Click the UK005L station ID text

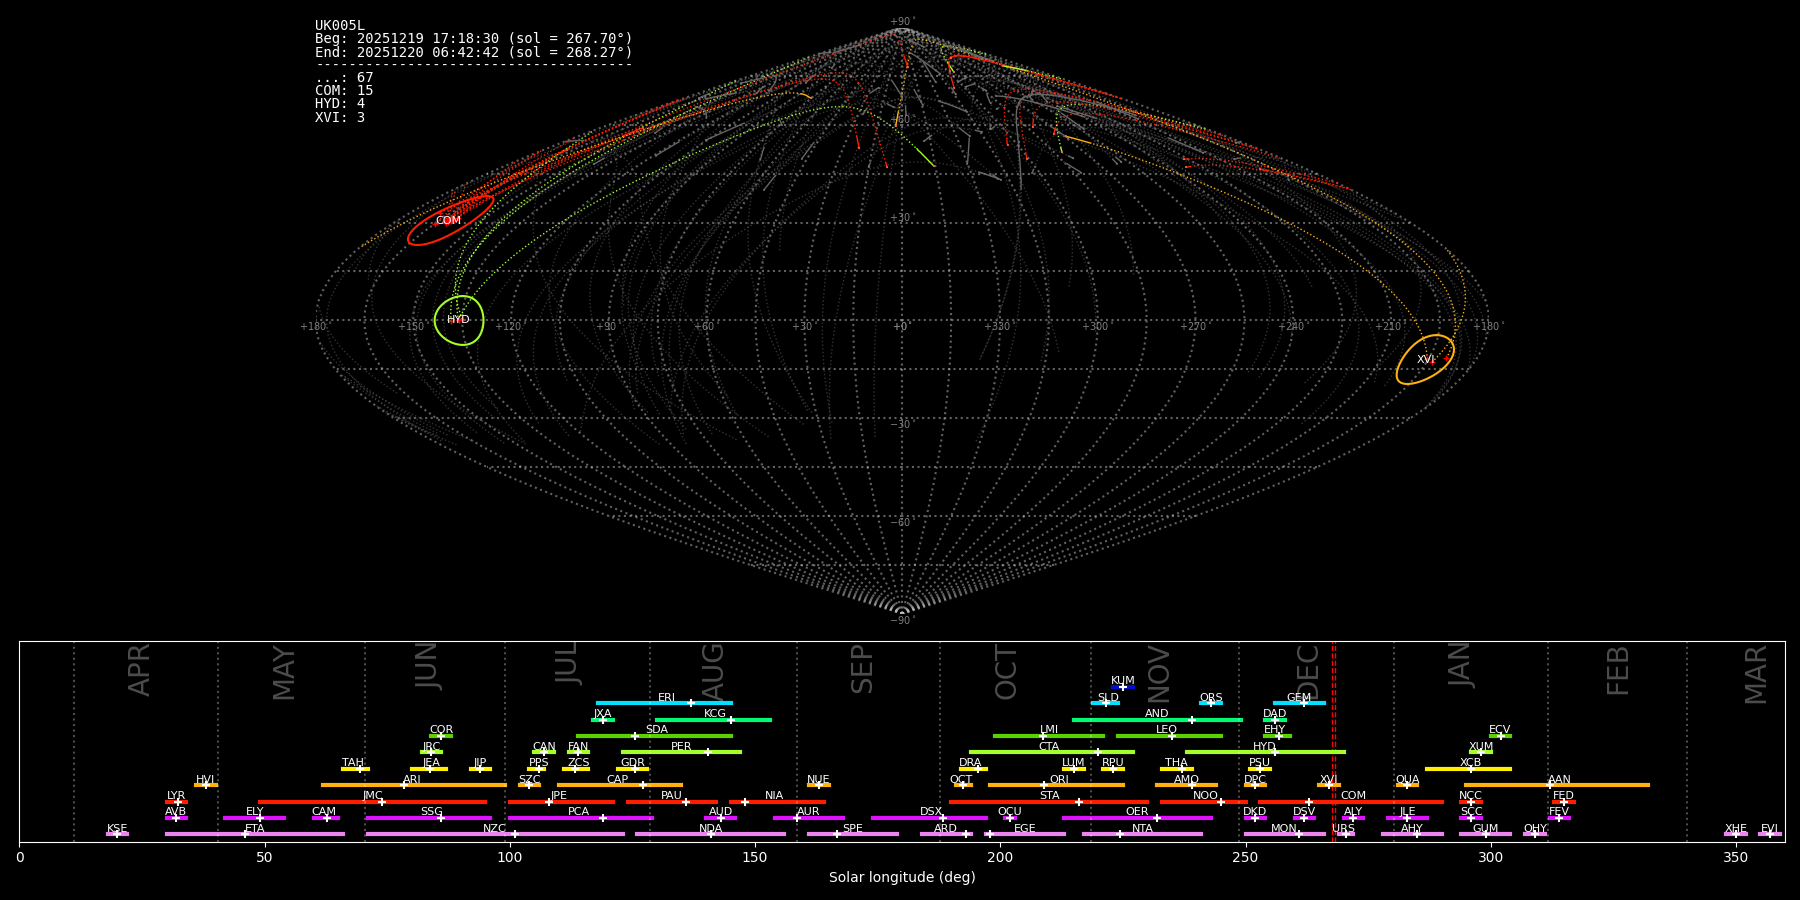[x=340, y=26]
